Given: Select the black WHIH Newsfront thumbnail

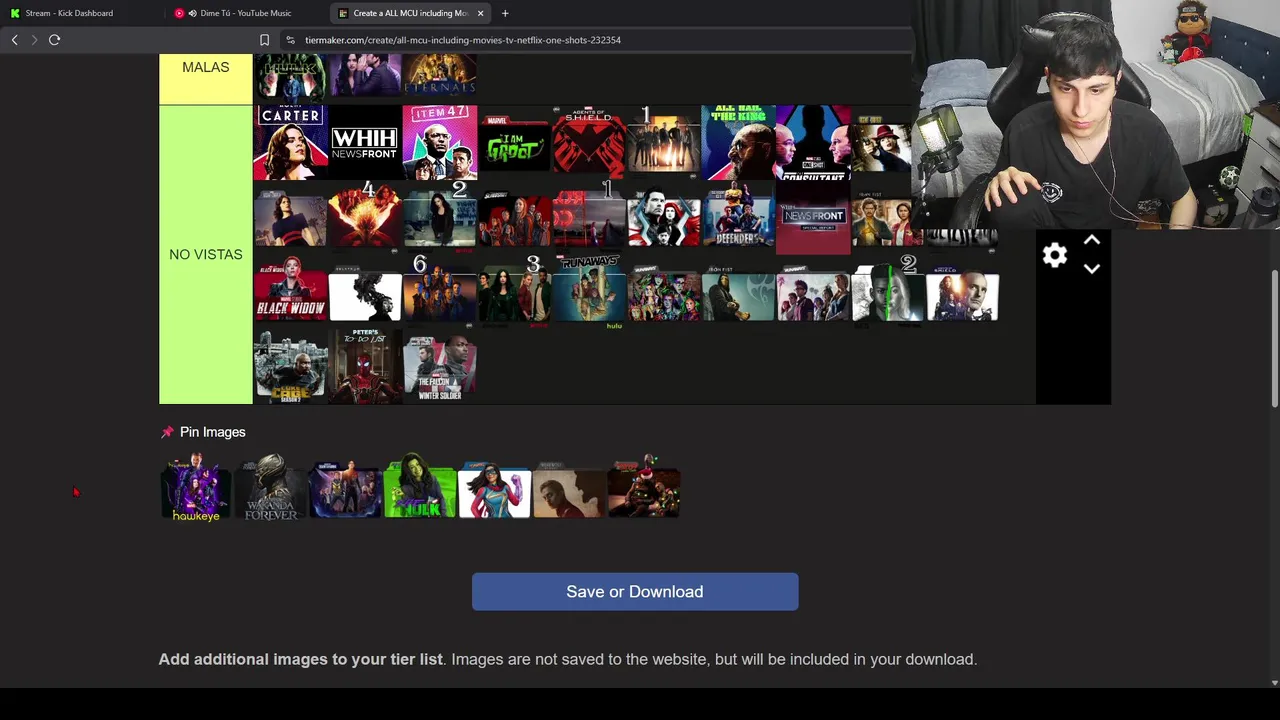Looking at the screenshot, I should click(x=365, y=143).
